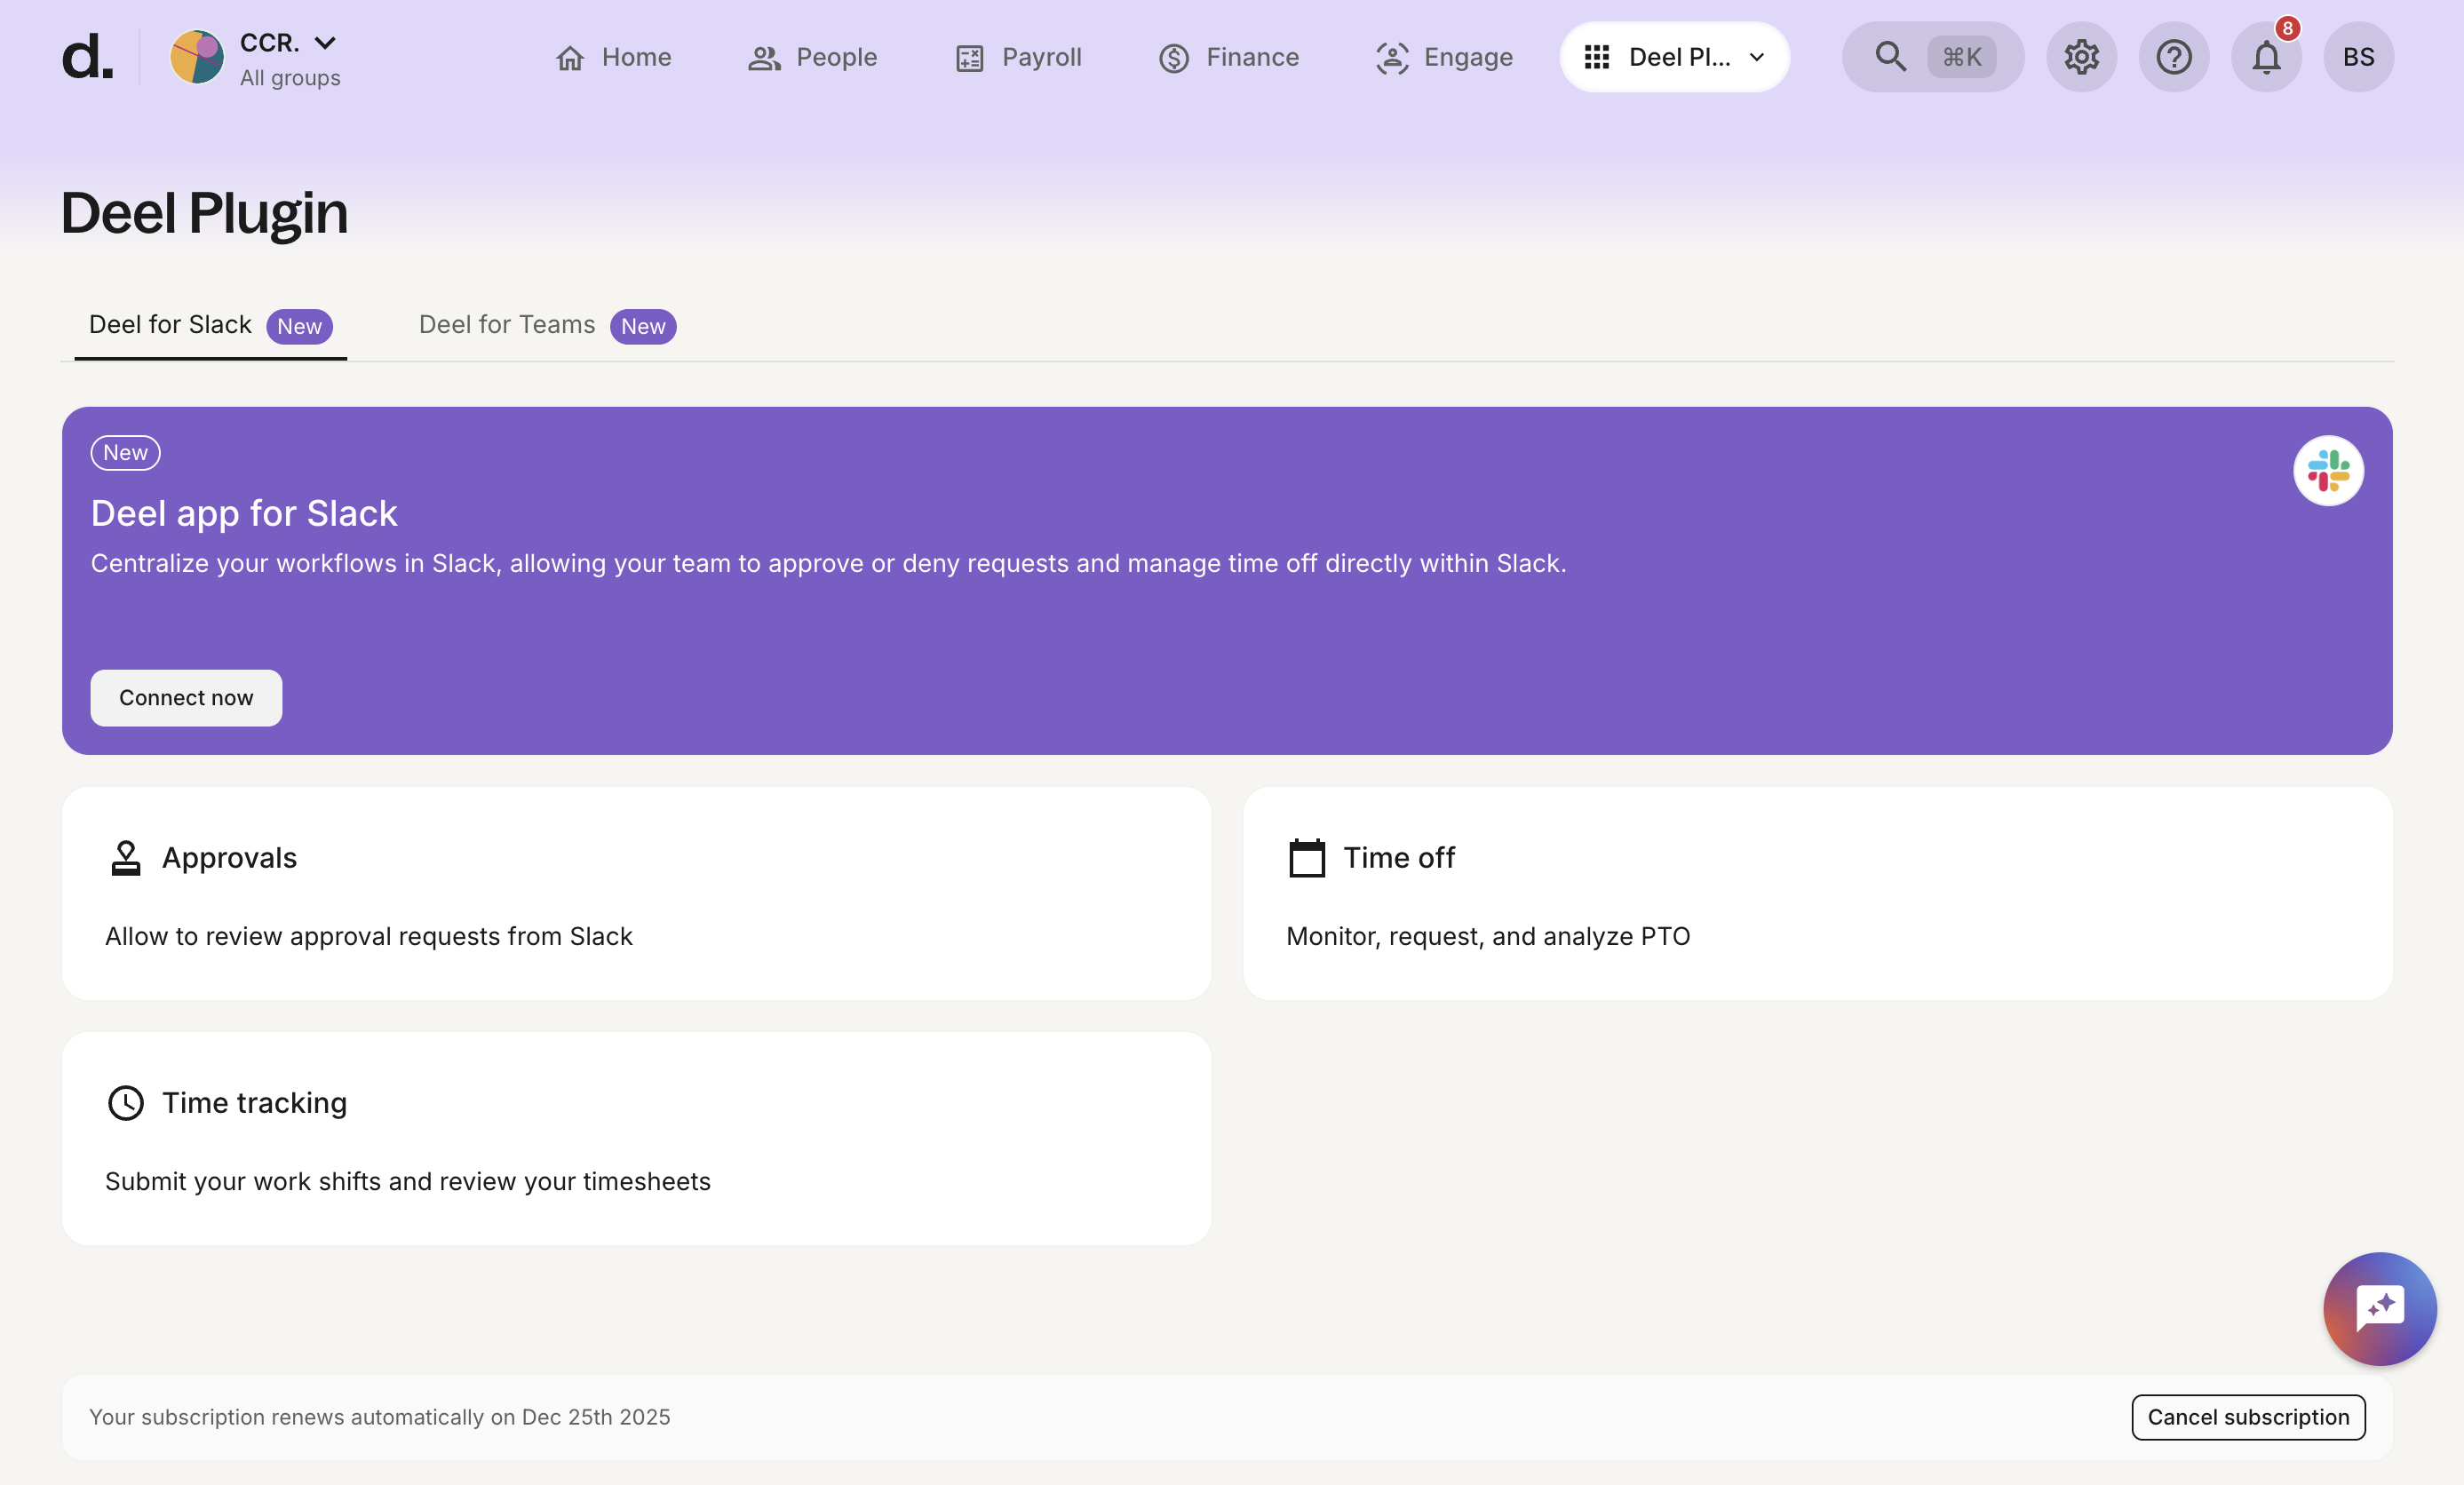
Task: Click the CCR organization avatar
Action: coord(197,57)
